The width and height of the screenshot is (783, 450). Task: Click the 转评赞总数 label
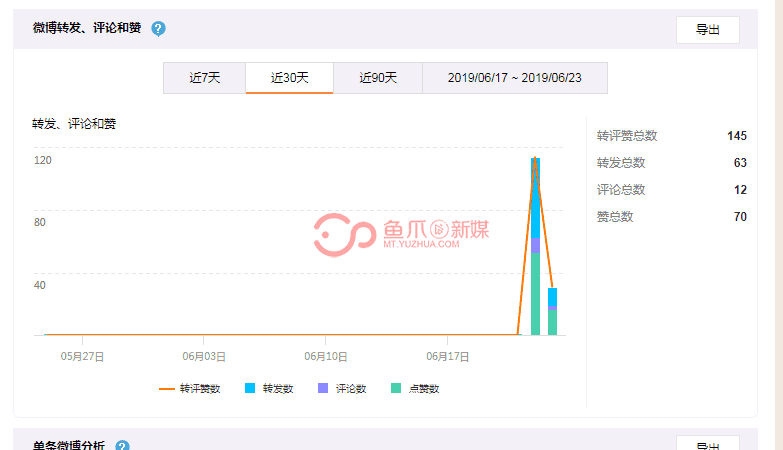[x=627, y=136]
